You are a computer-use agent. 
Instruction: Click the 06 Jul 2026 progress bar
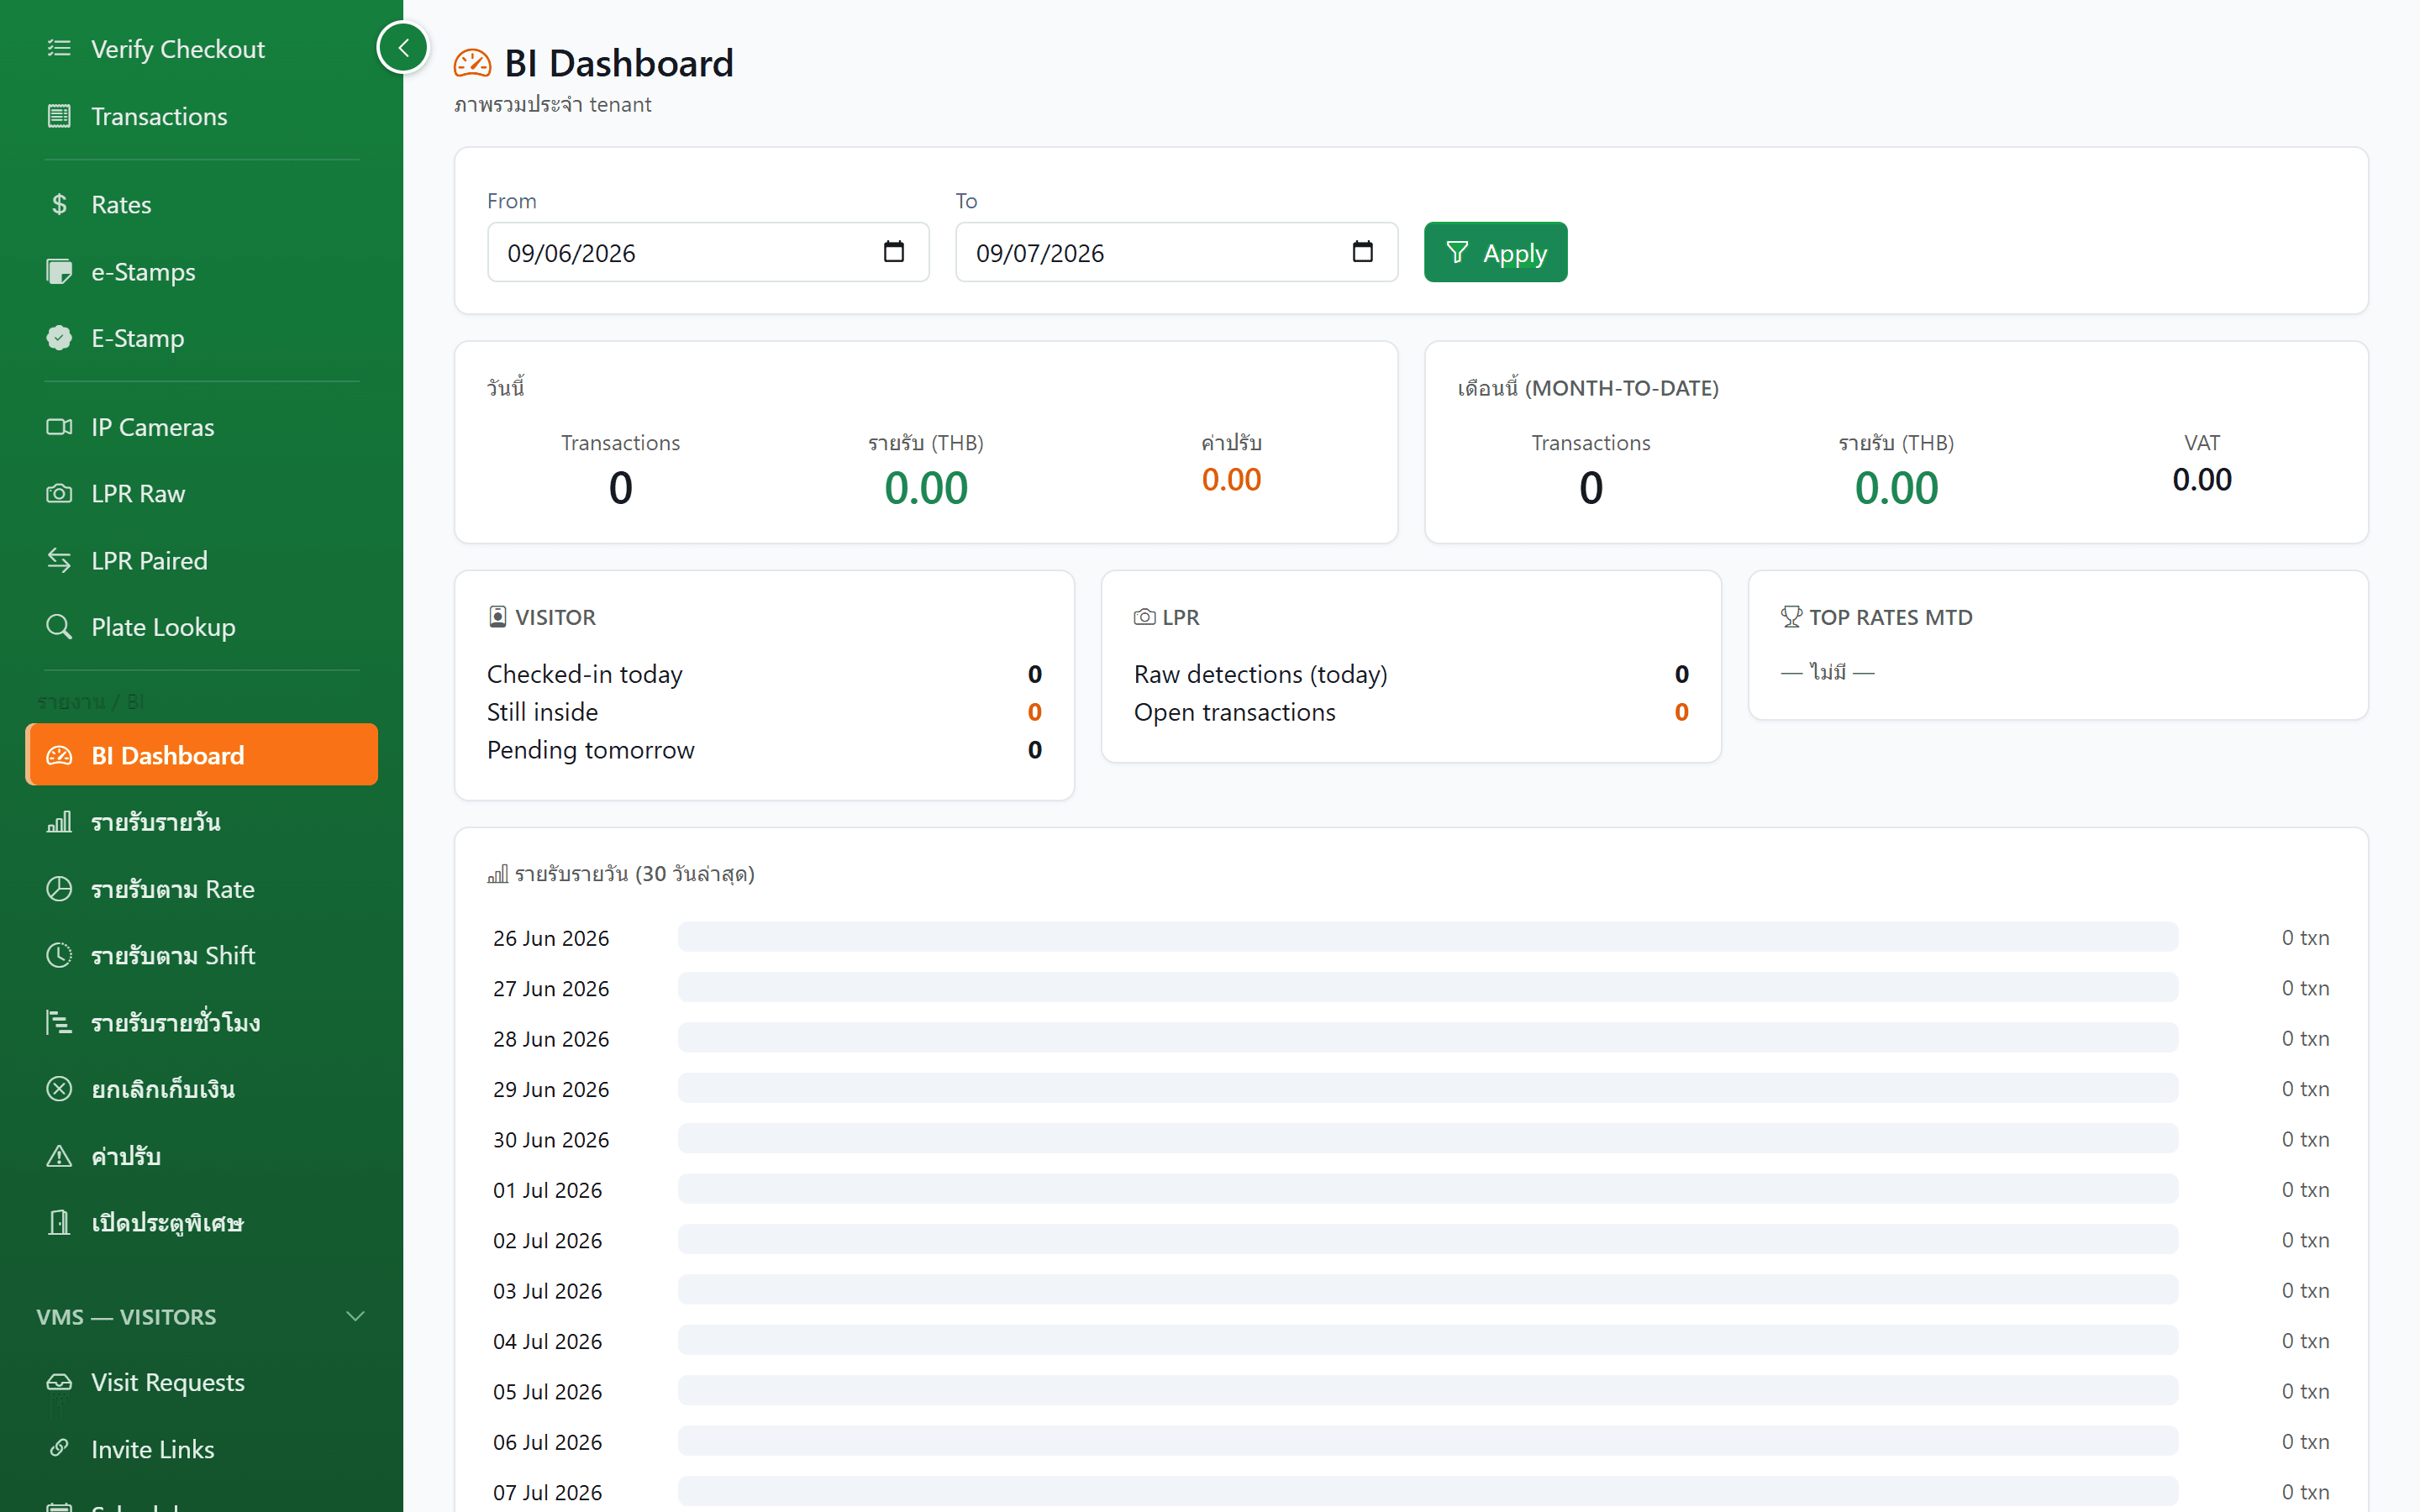click(x=1428, y=1441)
